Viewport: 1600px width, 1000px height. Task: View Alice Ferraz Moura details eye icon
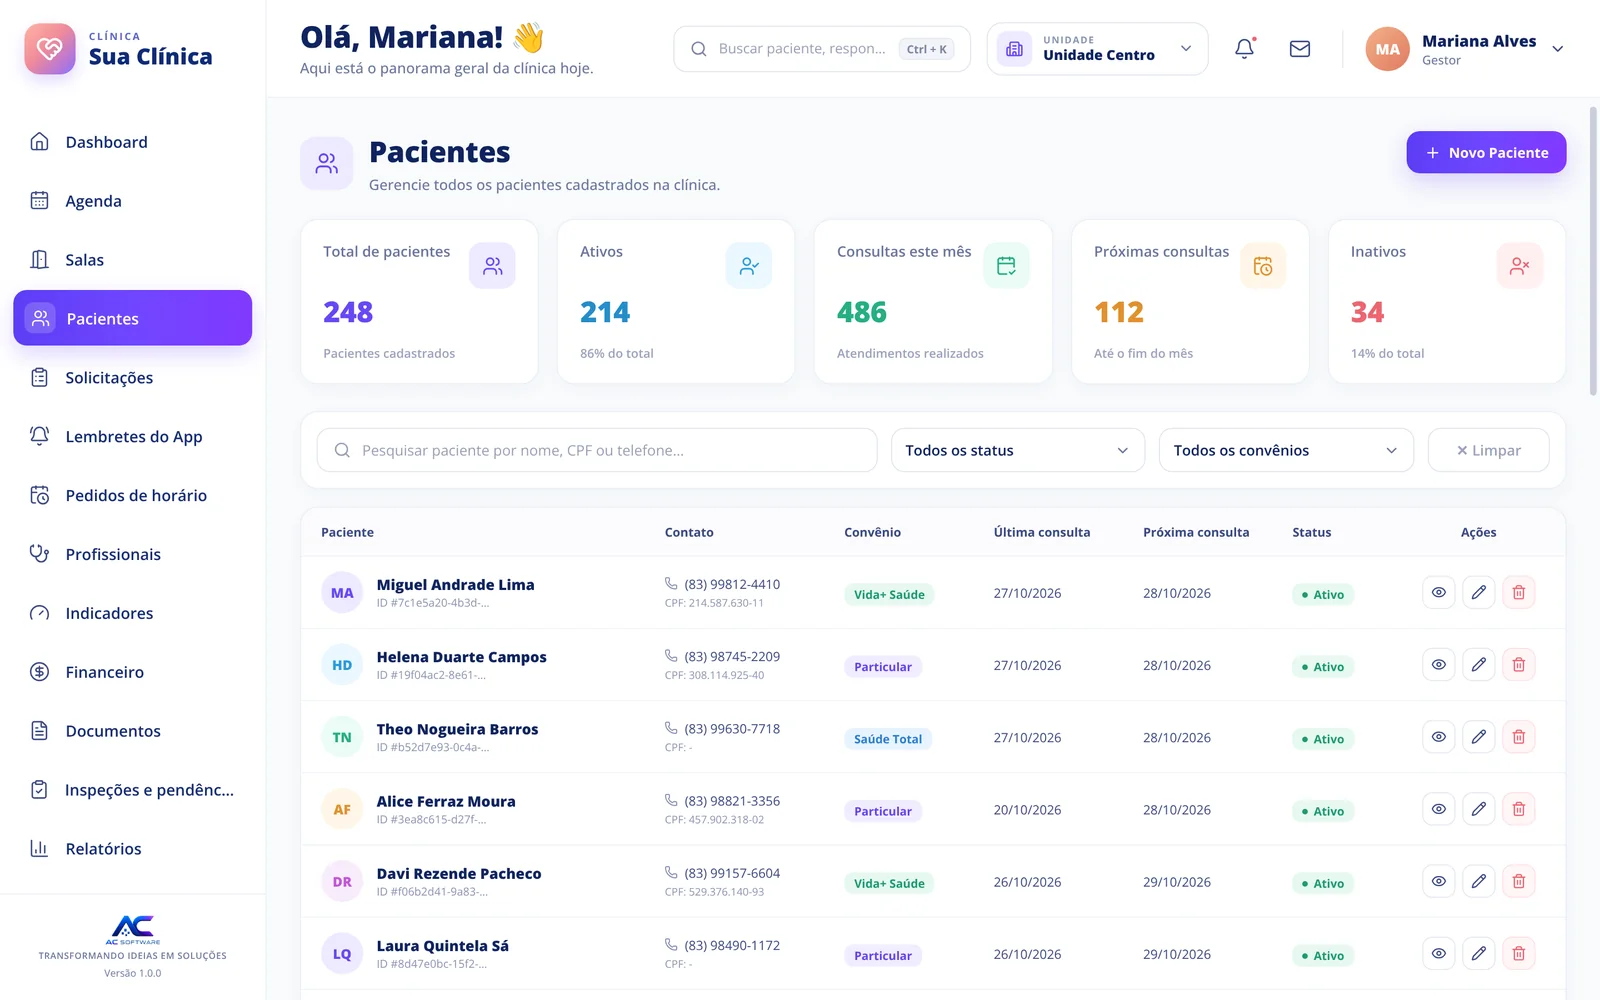click(x=1438, y=809)
